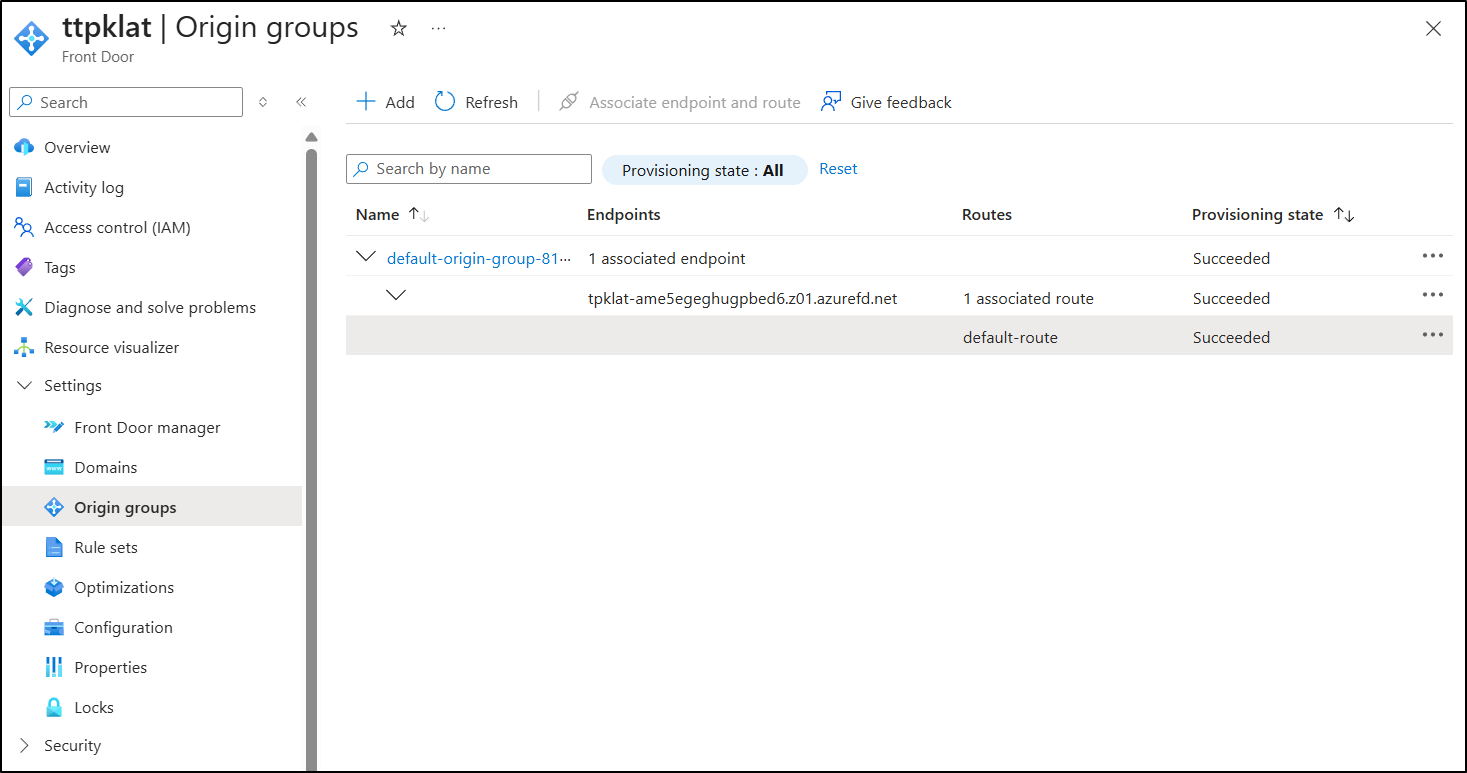Open Diagnose and solve problems wrench icon
Screen dimensions: 1467x773
tap(24, 308)
